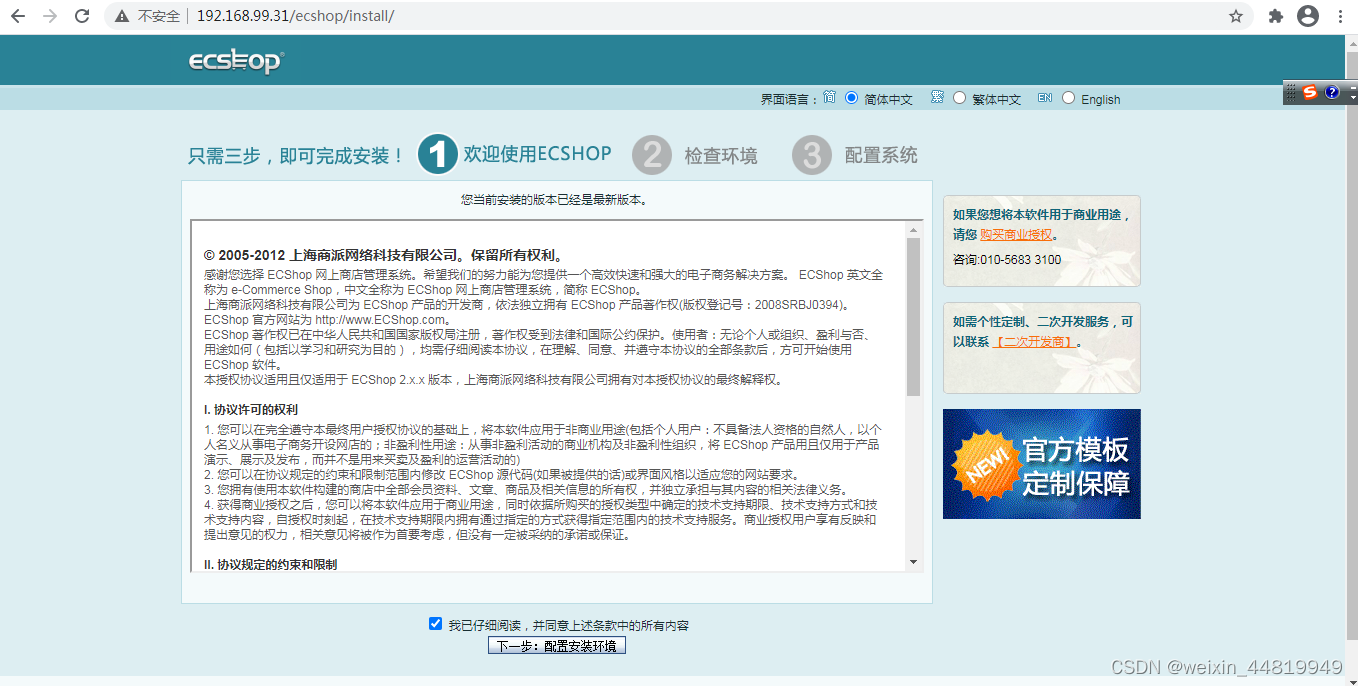Click the ECShop logo in header
Viewport: 1358px width, 686px height.
236,61
